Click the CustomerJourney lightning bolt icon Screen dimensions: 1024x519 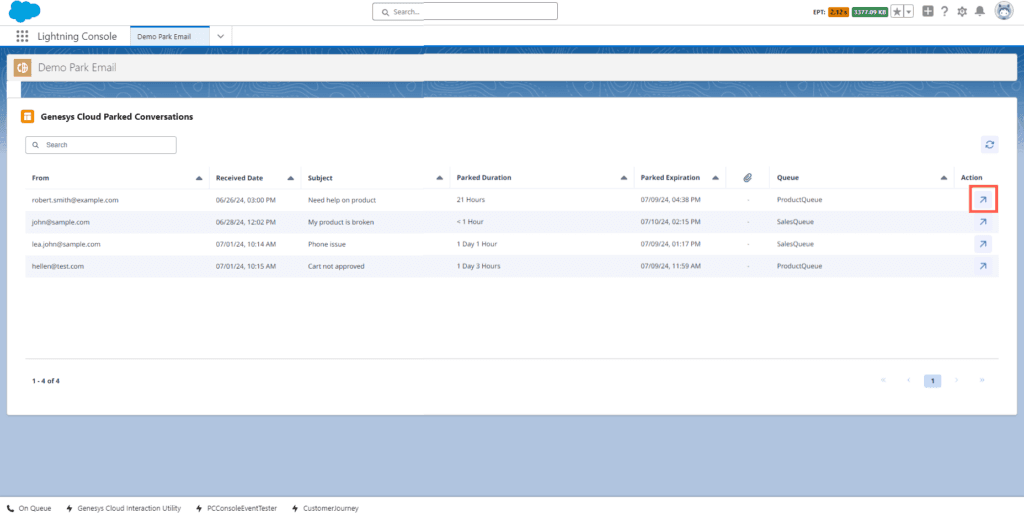tap(295, 508)
